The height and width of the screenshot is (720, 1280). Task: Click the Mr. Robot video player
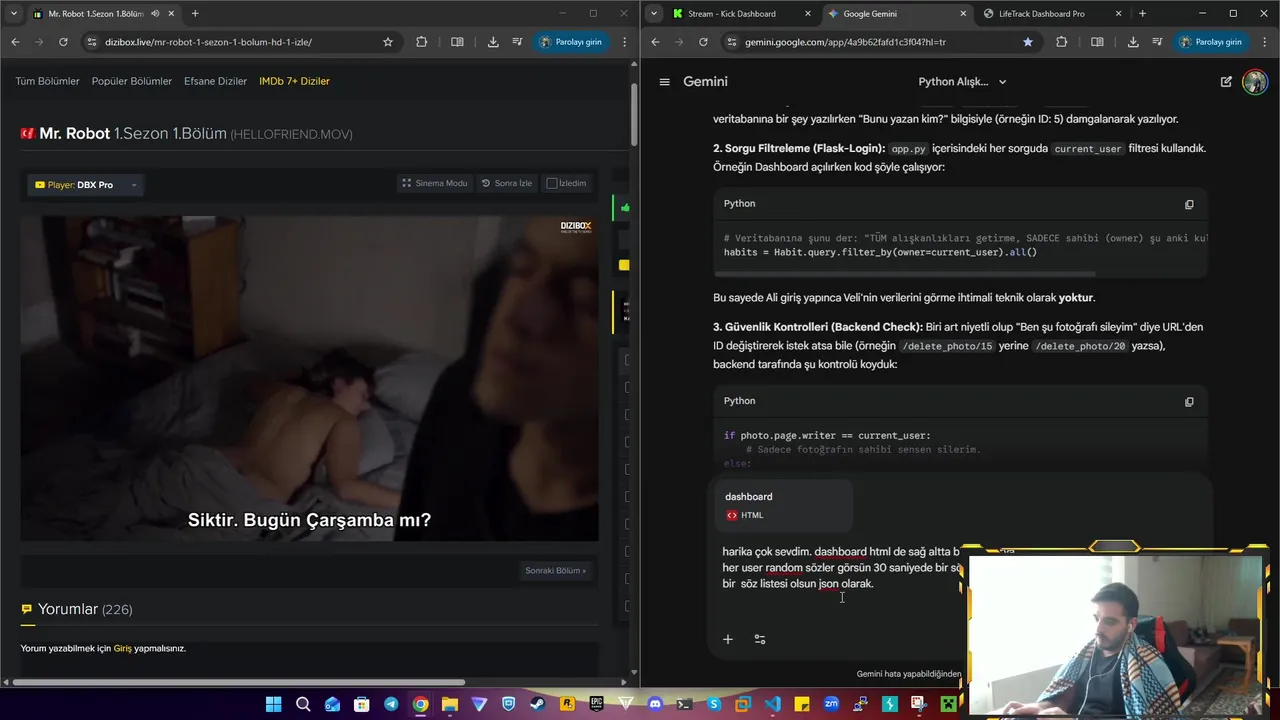310,378
